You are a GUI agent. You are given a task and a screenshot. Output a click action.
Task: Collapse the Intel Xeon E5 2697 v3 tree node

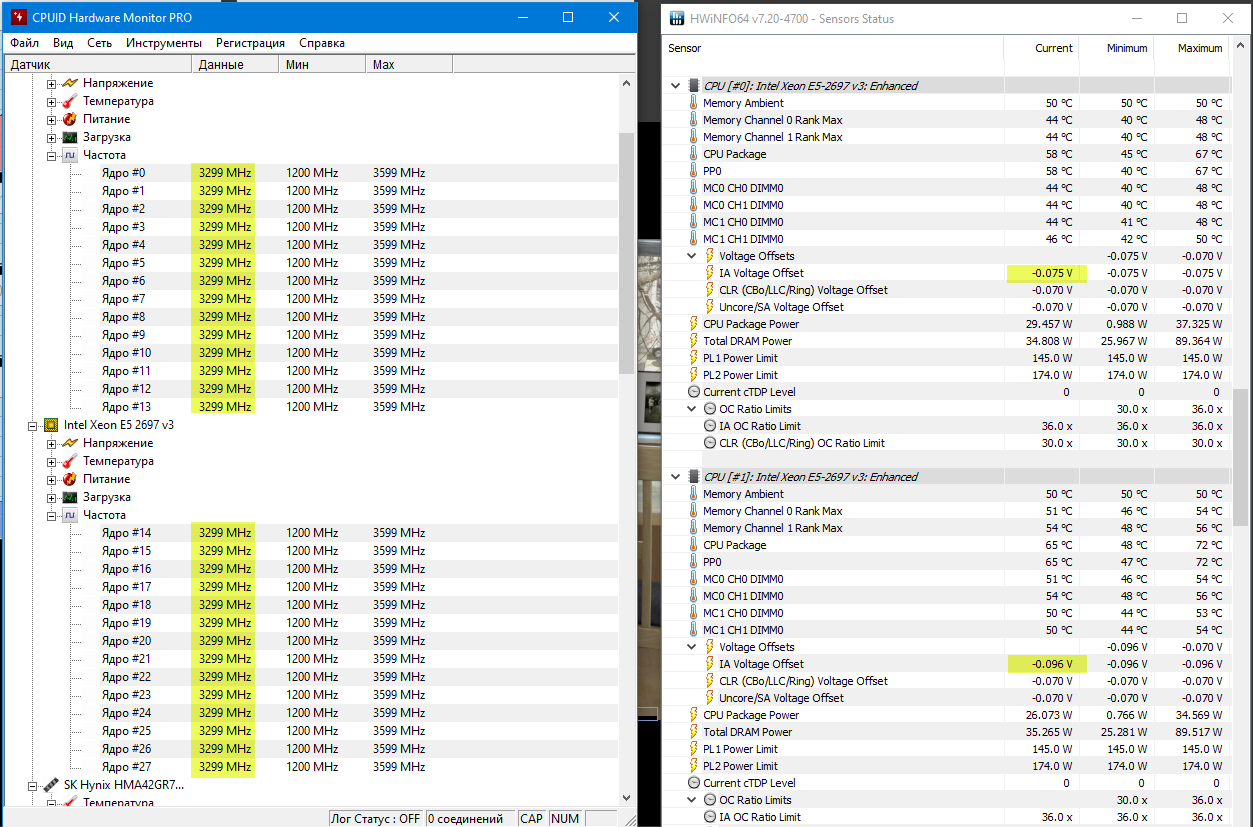coord(33,425)
